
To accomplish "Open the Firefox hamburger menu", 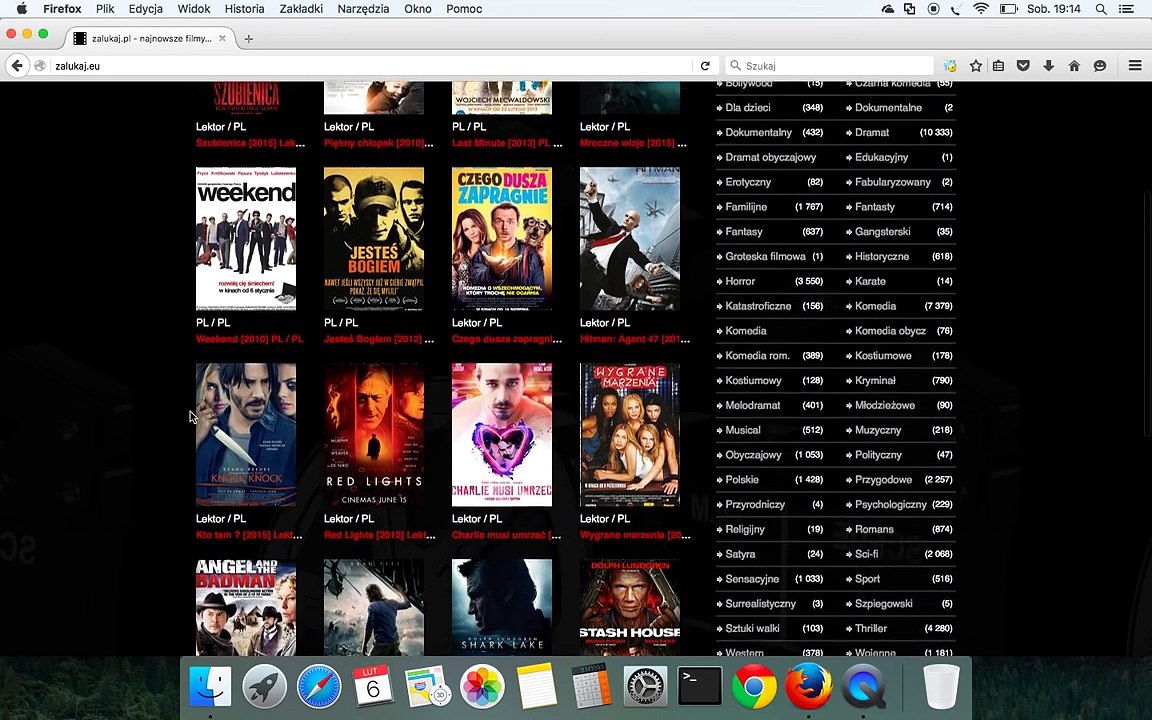I will click(1135, 65).
